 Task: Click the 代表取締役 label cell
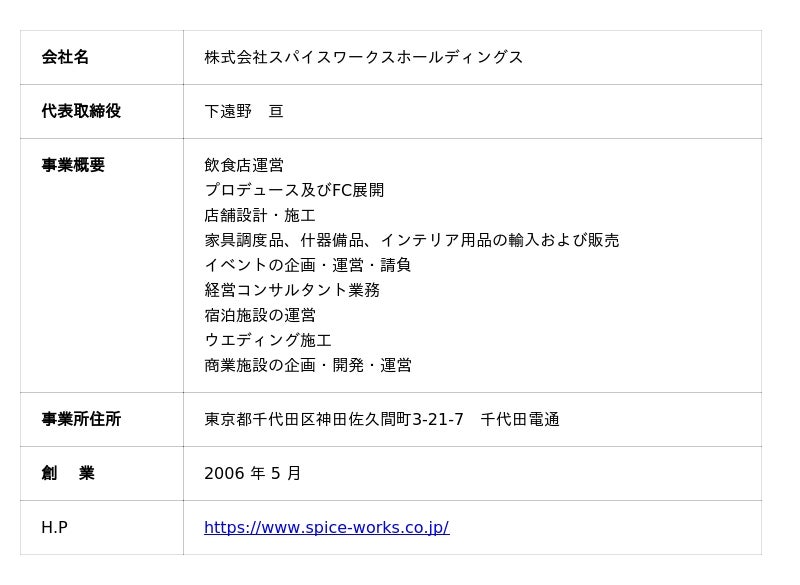[x=81, y=111]
